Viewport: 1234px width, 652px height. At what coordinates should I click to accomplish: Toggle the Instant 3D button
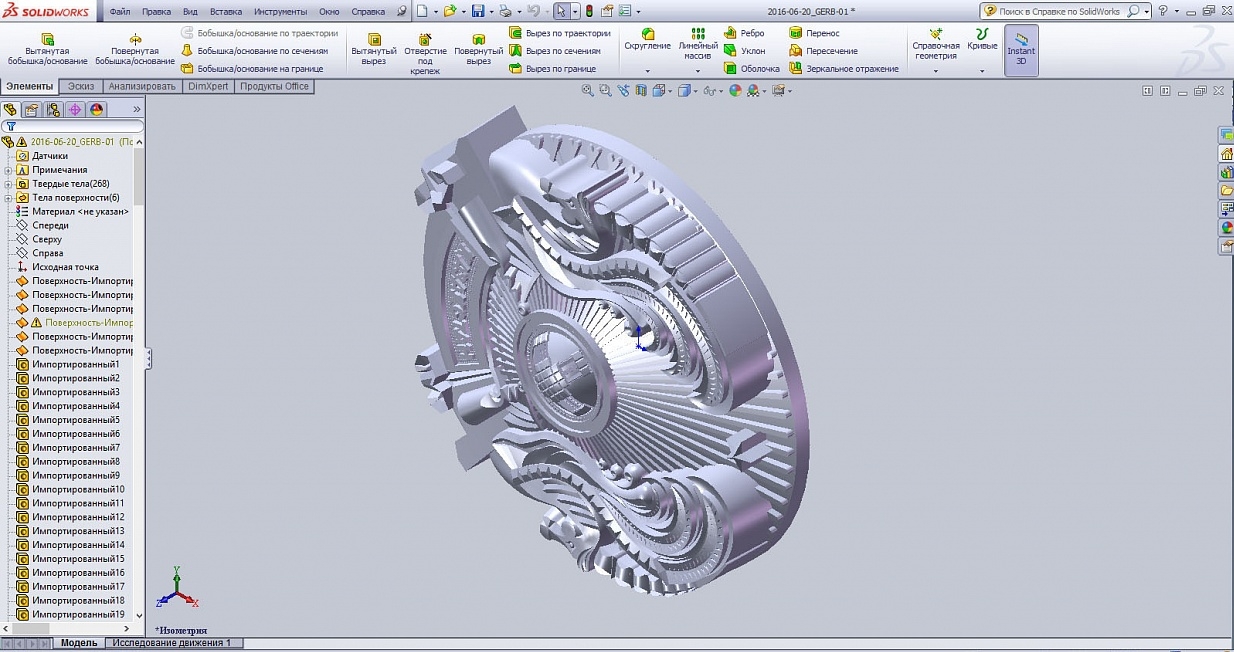[x=1021, y=50]
